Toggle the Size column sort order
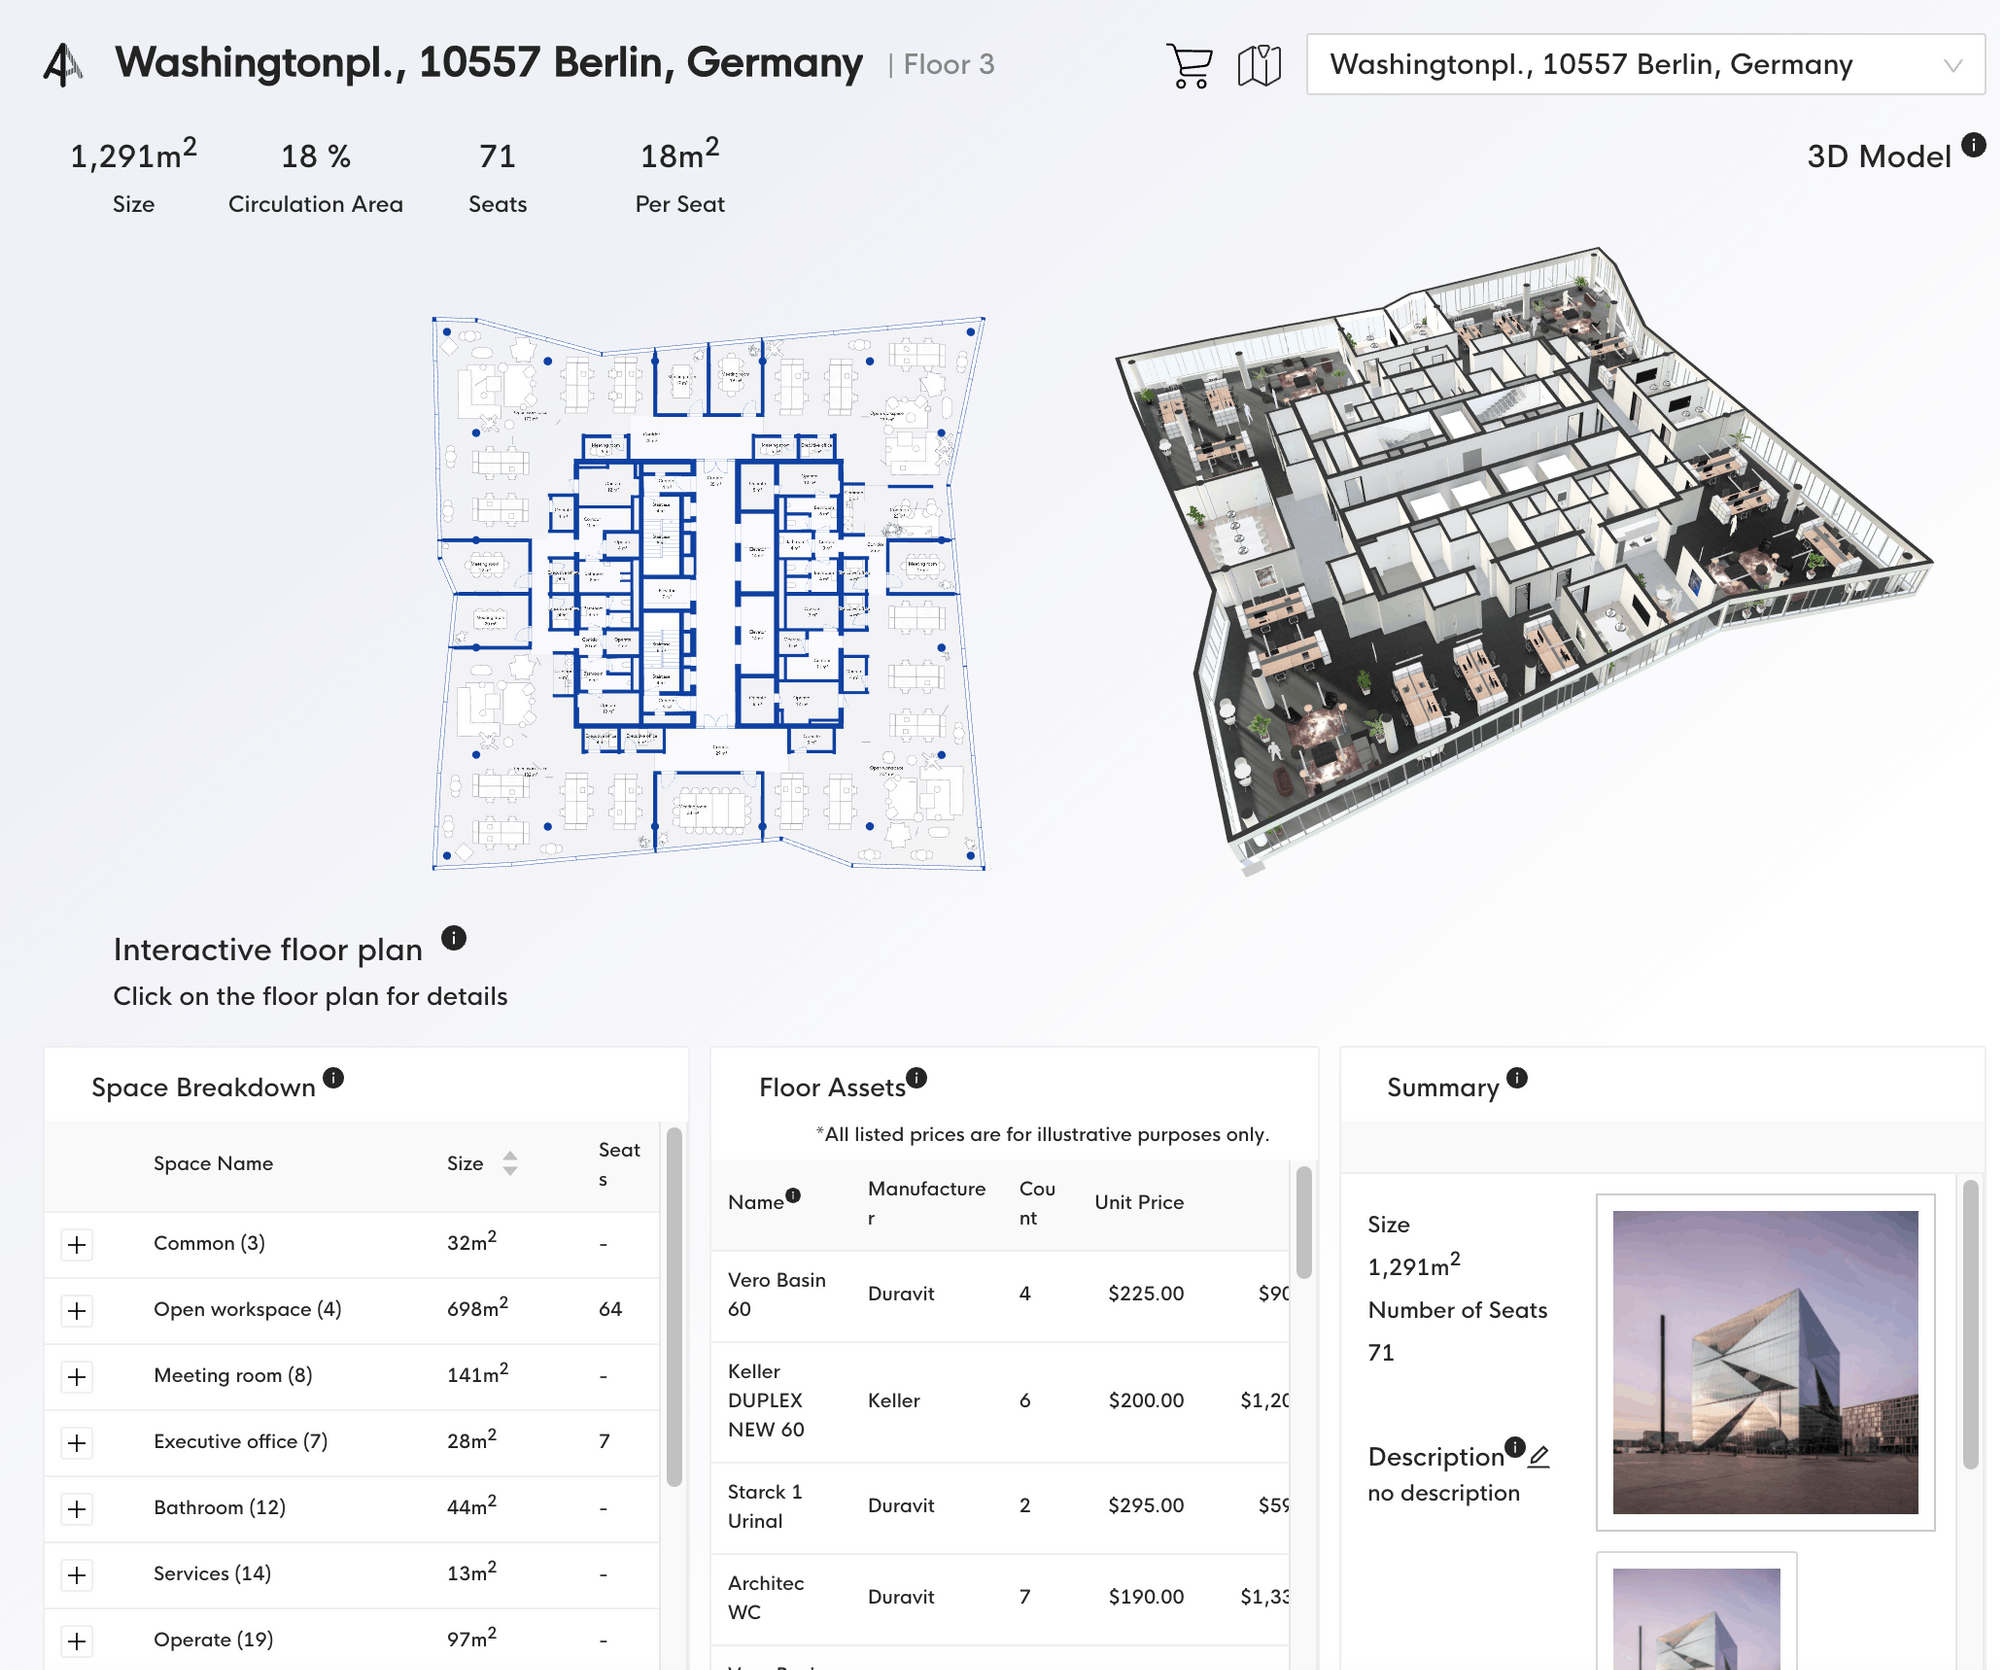Image resolution: width=2000 pixels, height=1670 pixels. (x=511, y=1164)
